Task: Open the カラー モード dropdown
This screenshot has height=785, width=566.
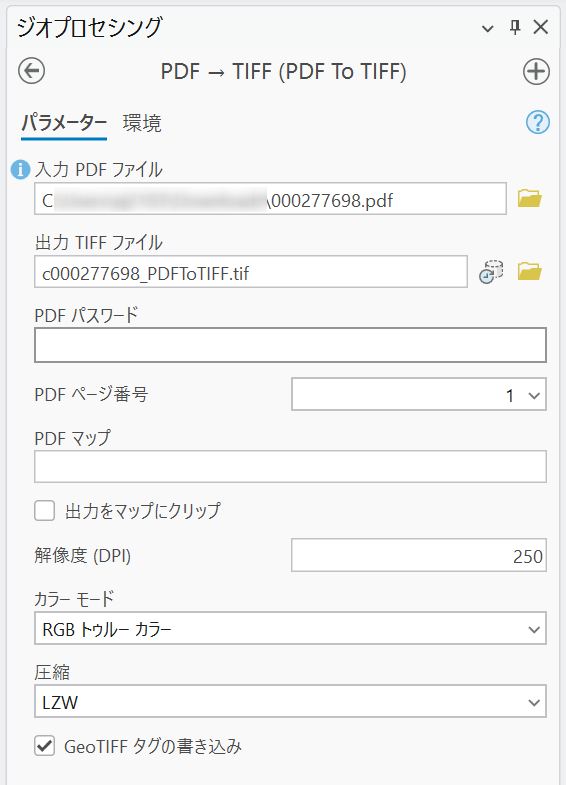Action: (x=290, y=628)
